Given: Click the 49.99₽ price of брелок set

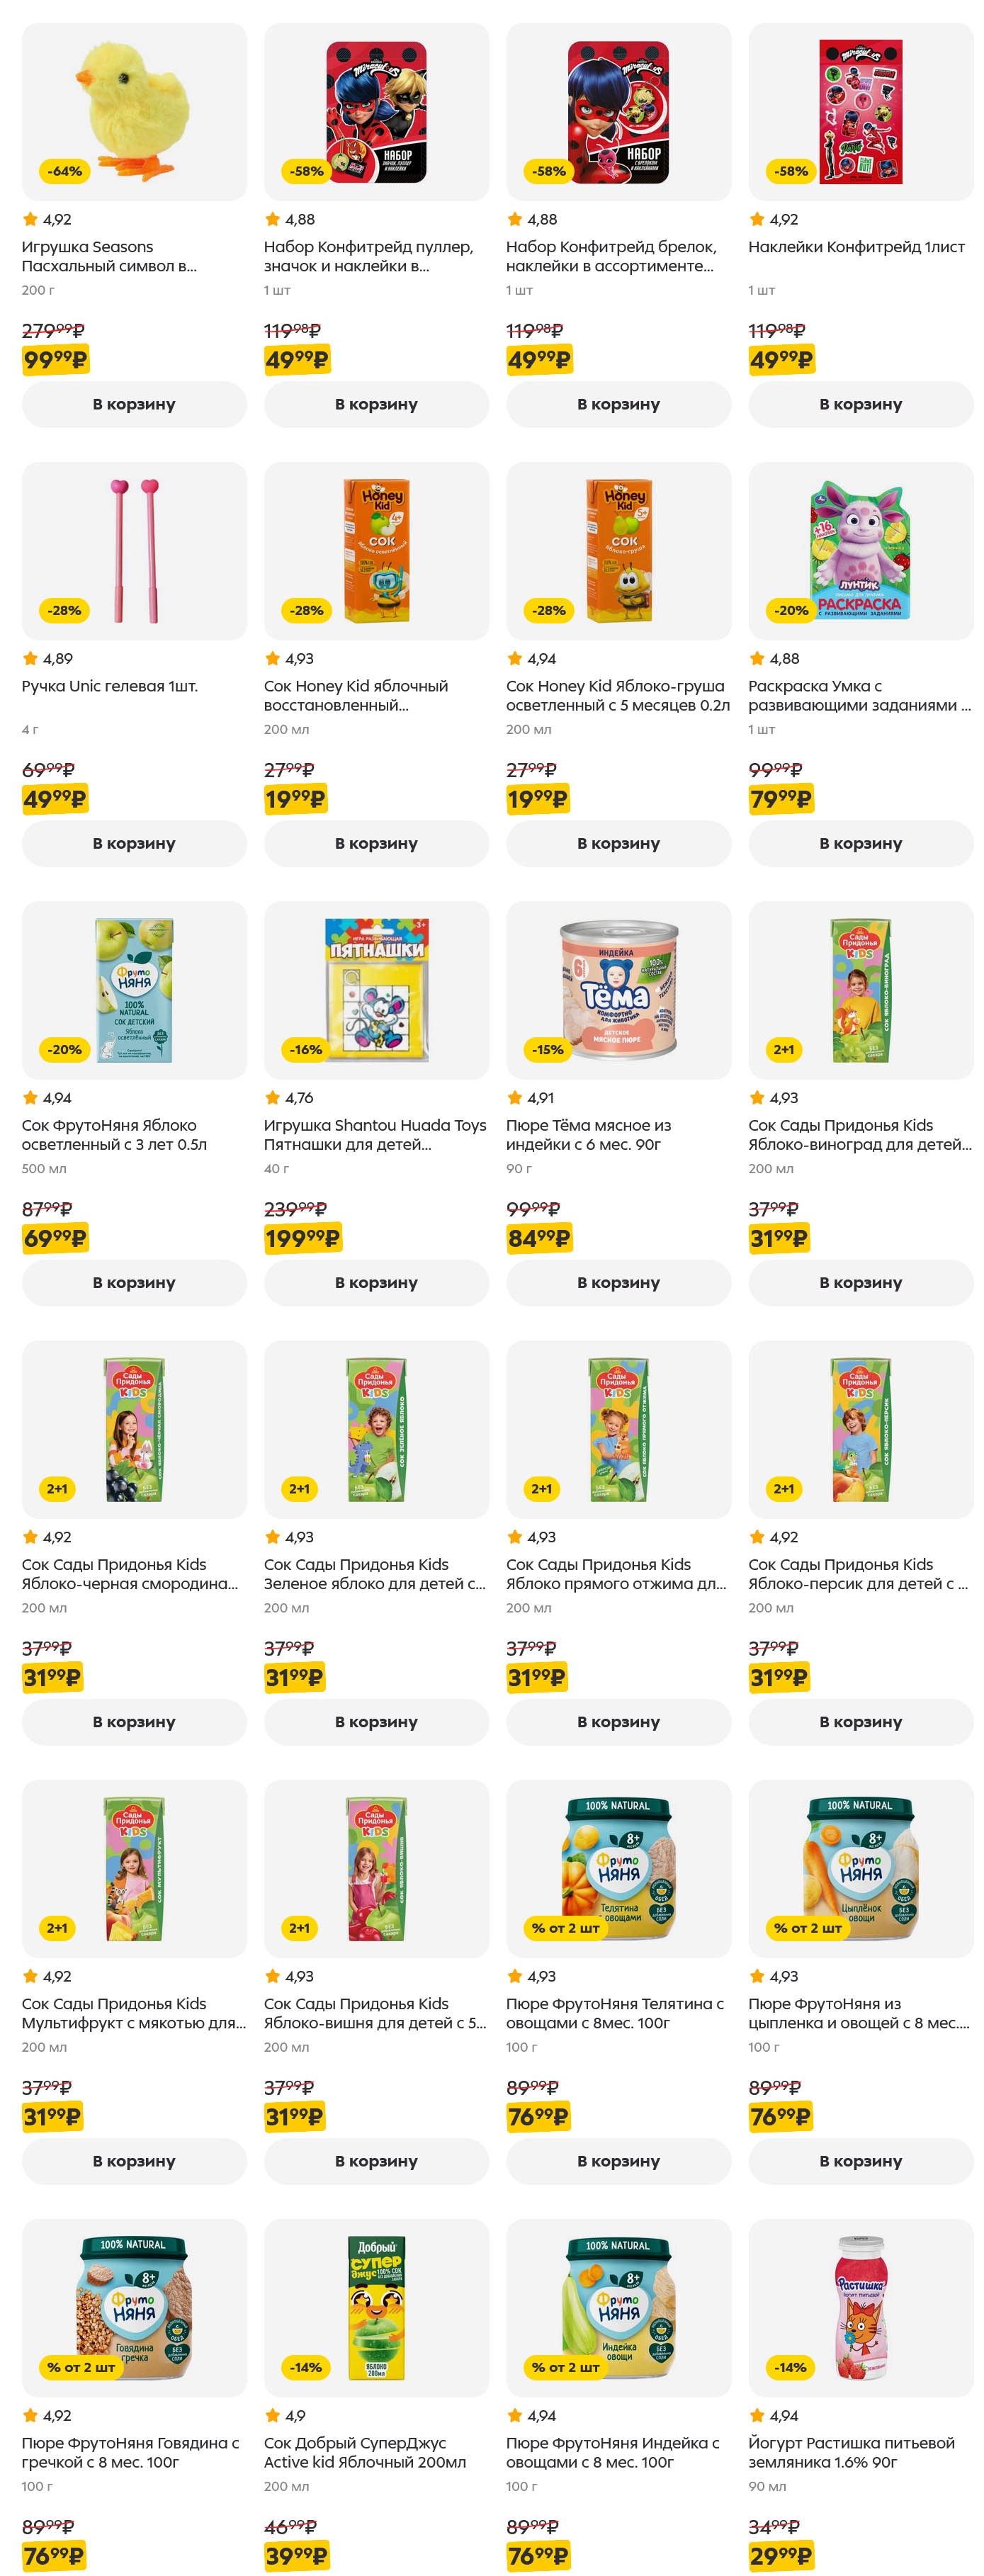Looking at the screenshot, I should (x=538, y=360).
